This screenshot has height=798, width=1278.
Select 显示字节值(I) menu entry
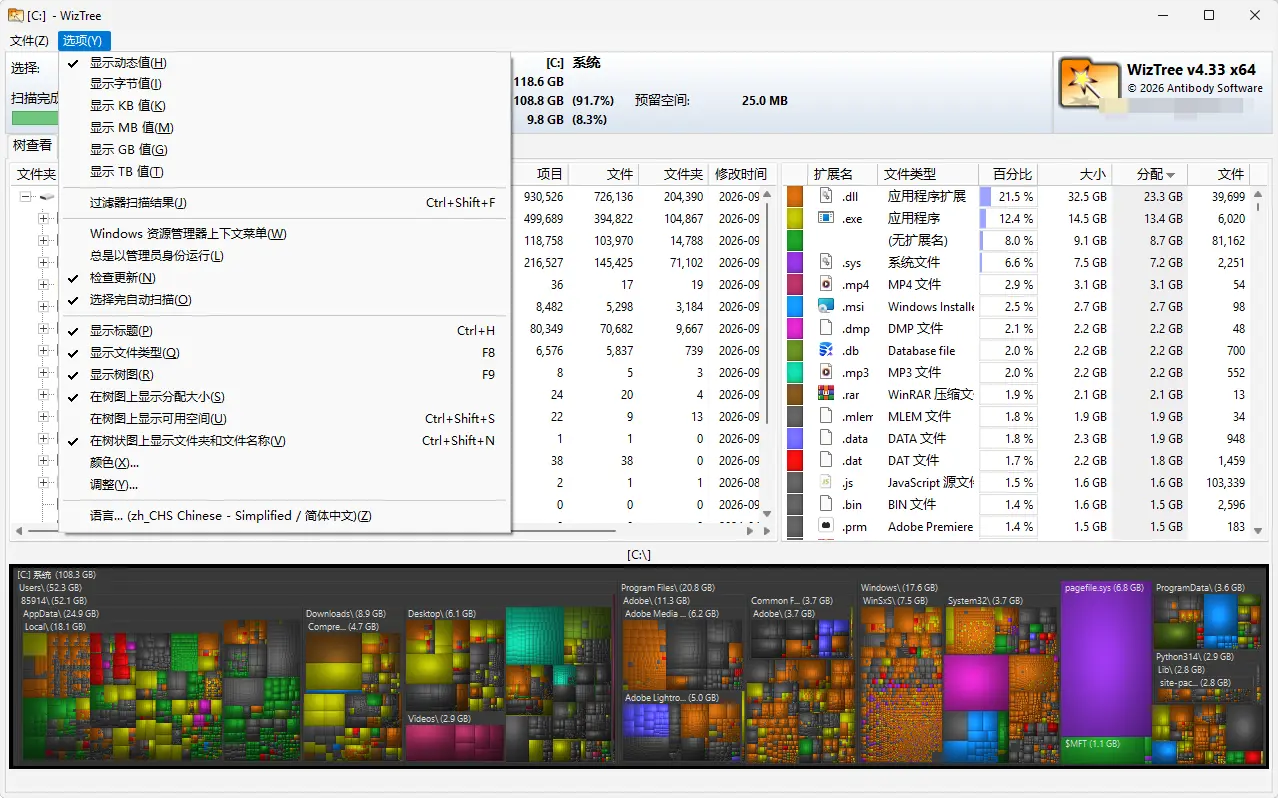click(285, 84)
